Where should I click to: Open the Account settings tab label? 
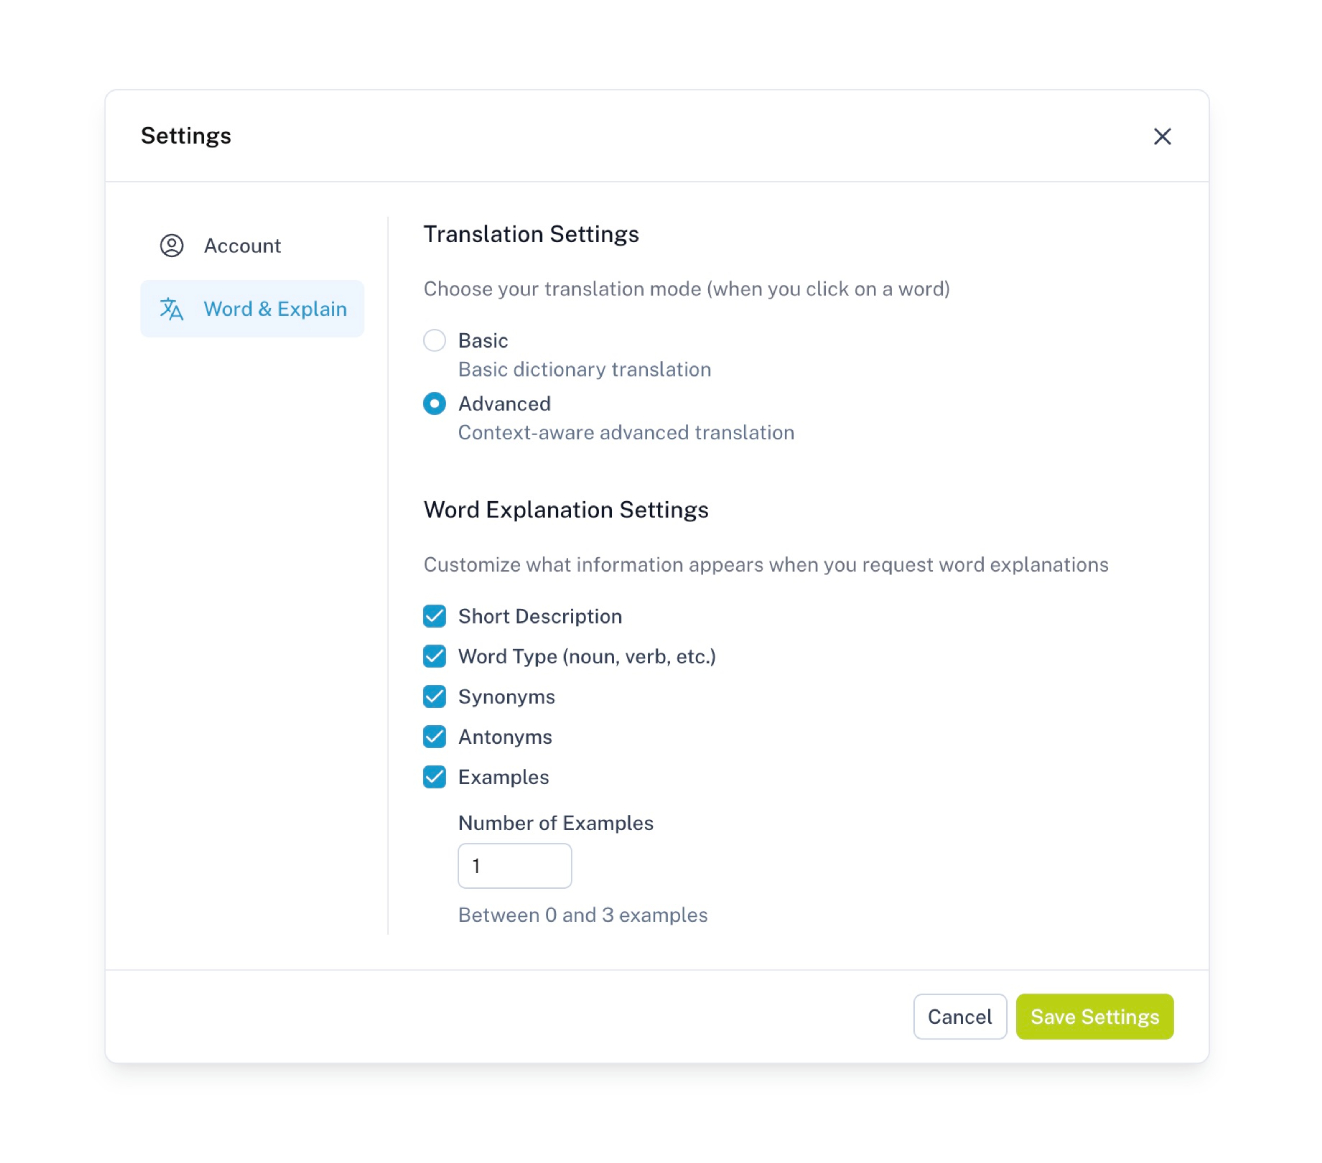pyautogui.click(x=242, y=246)
